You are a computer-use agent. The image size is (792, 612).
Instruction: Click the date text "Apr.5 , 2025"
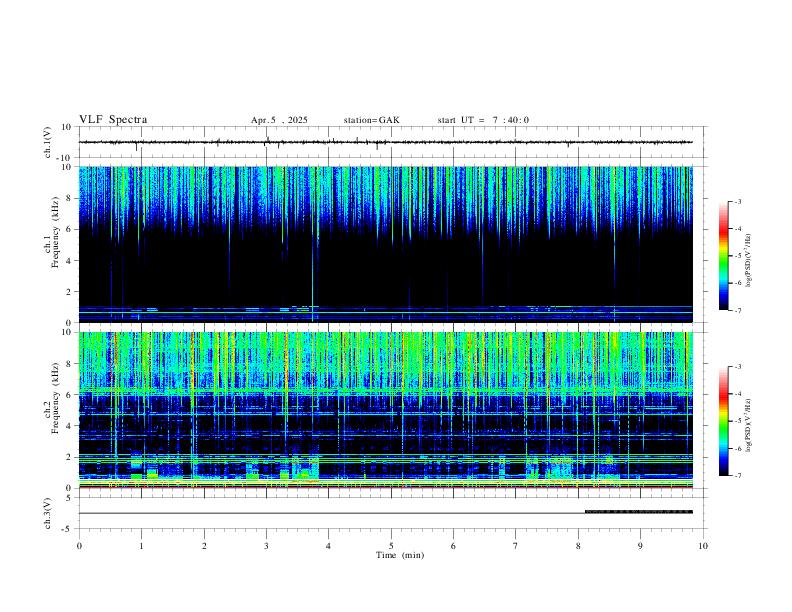tap(279, 120)
